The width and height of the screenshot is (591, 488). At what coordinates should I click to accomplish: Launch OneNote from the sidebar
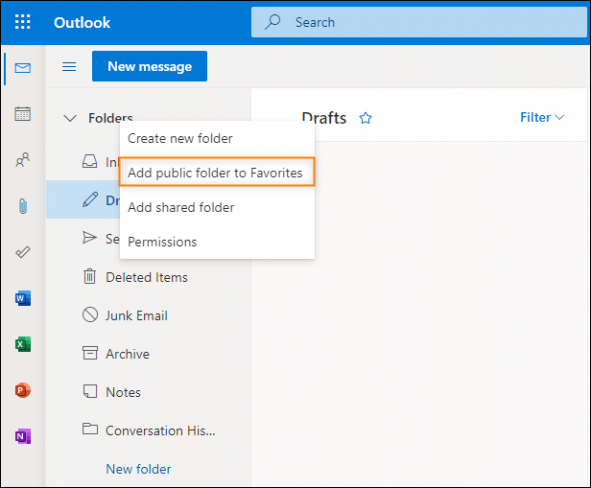click(x=23, y=436)
